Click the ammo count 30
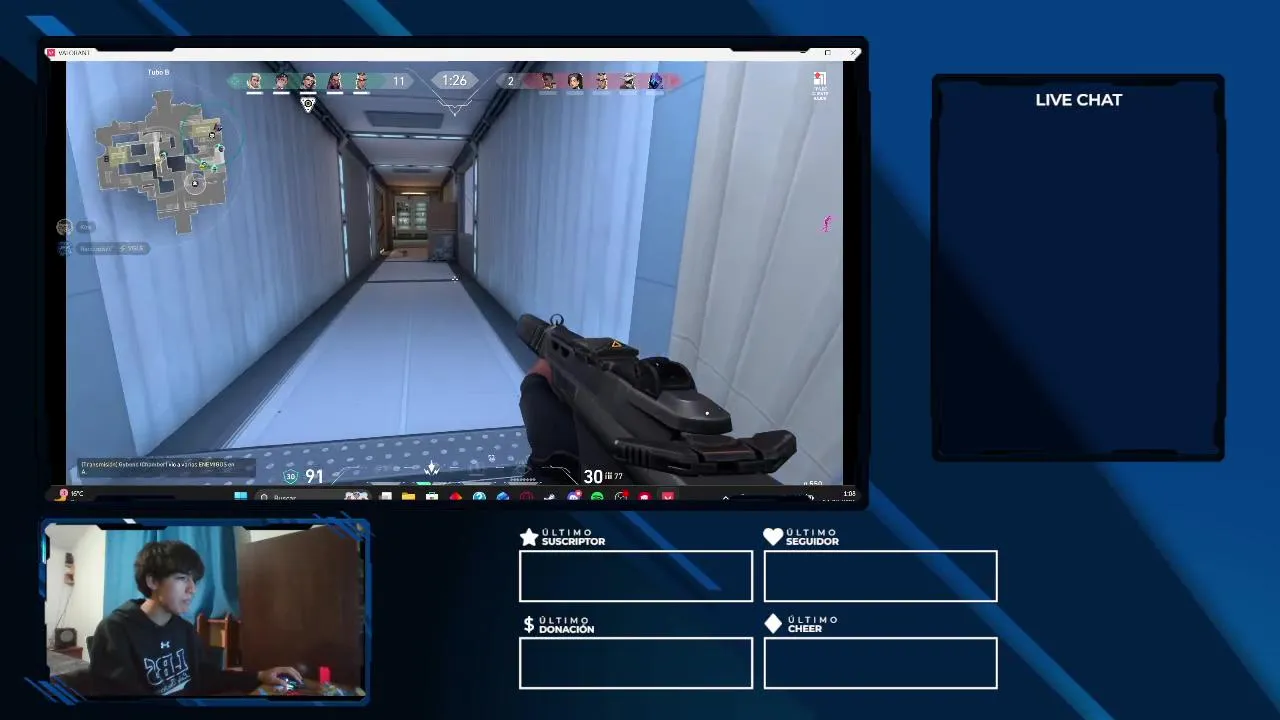The width and height of the screenshot is (1280, 720). (593, 477)
